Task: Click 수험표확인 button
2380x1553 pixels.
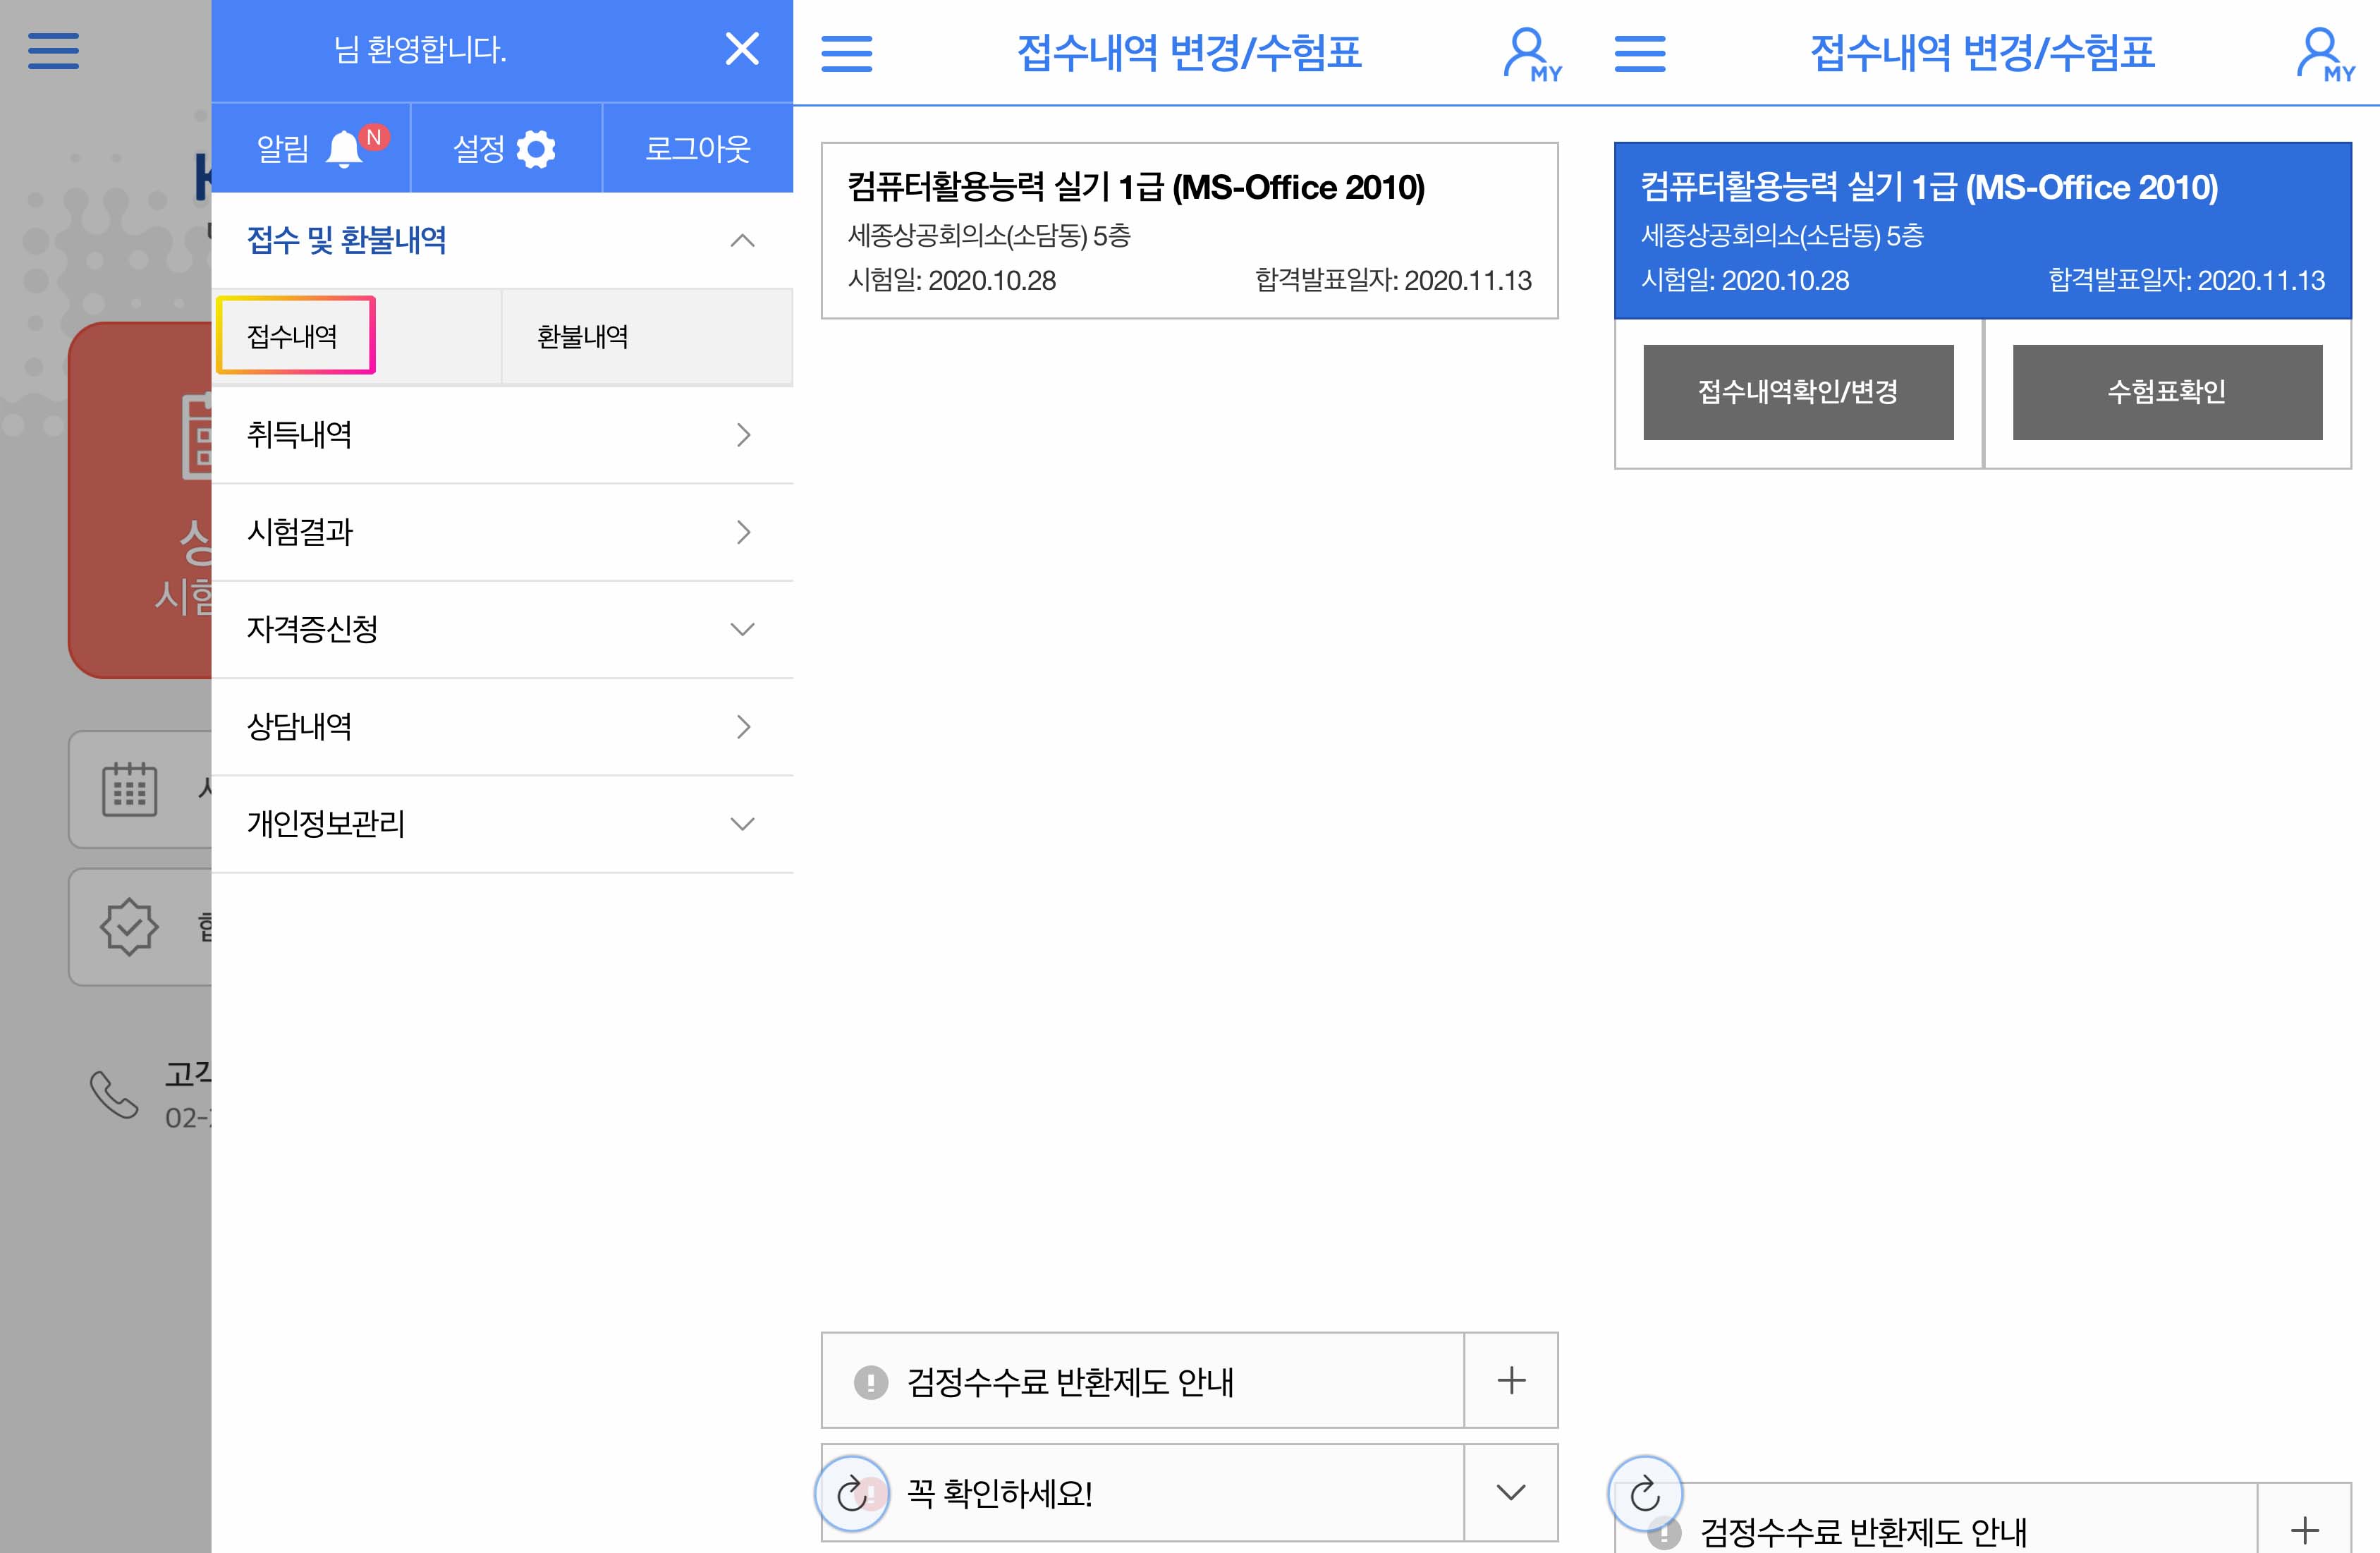Action: click(x=2166, y=392)
